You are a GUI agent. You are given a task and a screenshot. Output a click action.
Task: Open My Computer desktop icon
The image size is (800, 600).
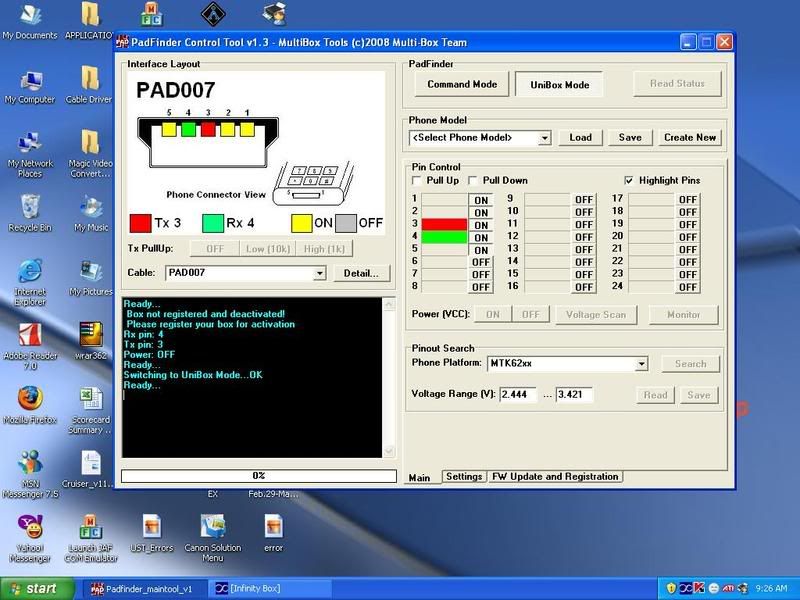(30, 87)
